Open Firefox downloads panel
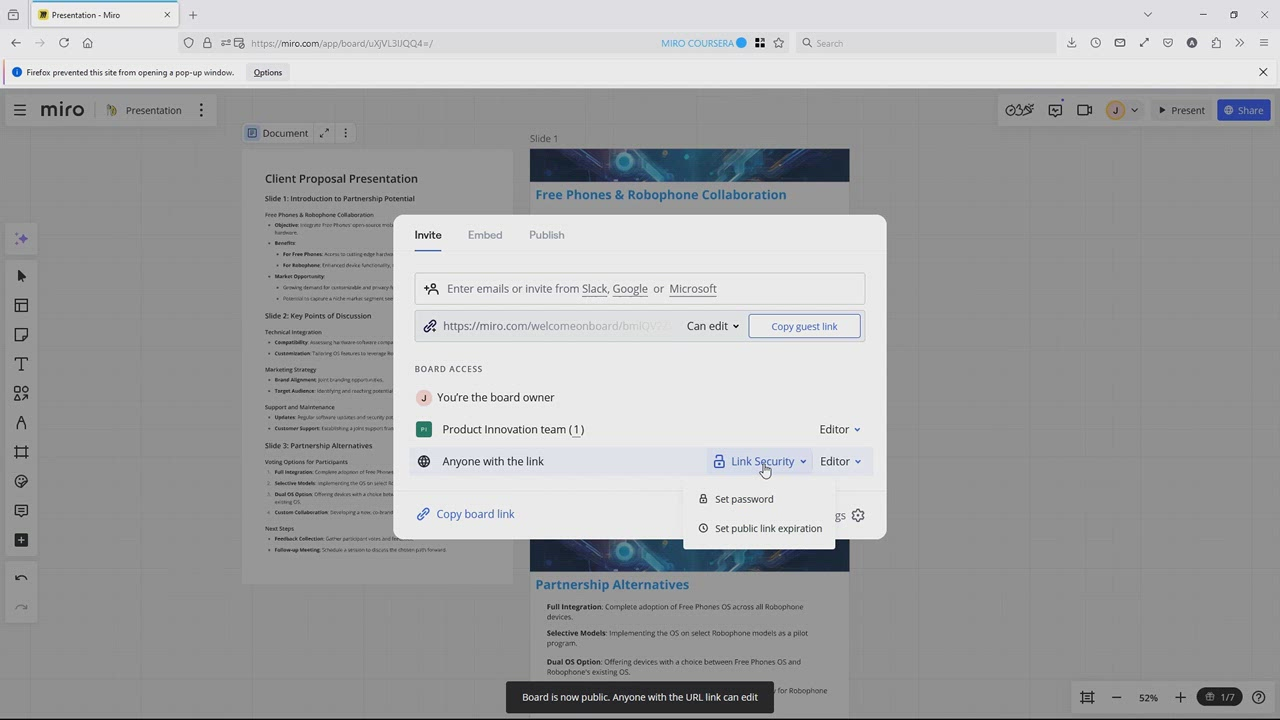The image size is (1280, 720). [1072, 43]
